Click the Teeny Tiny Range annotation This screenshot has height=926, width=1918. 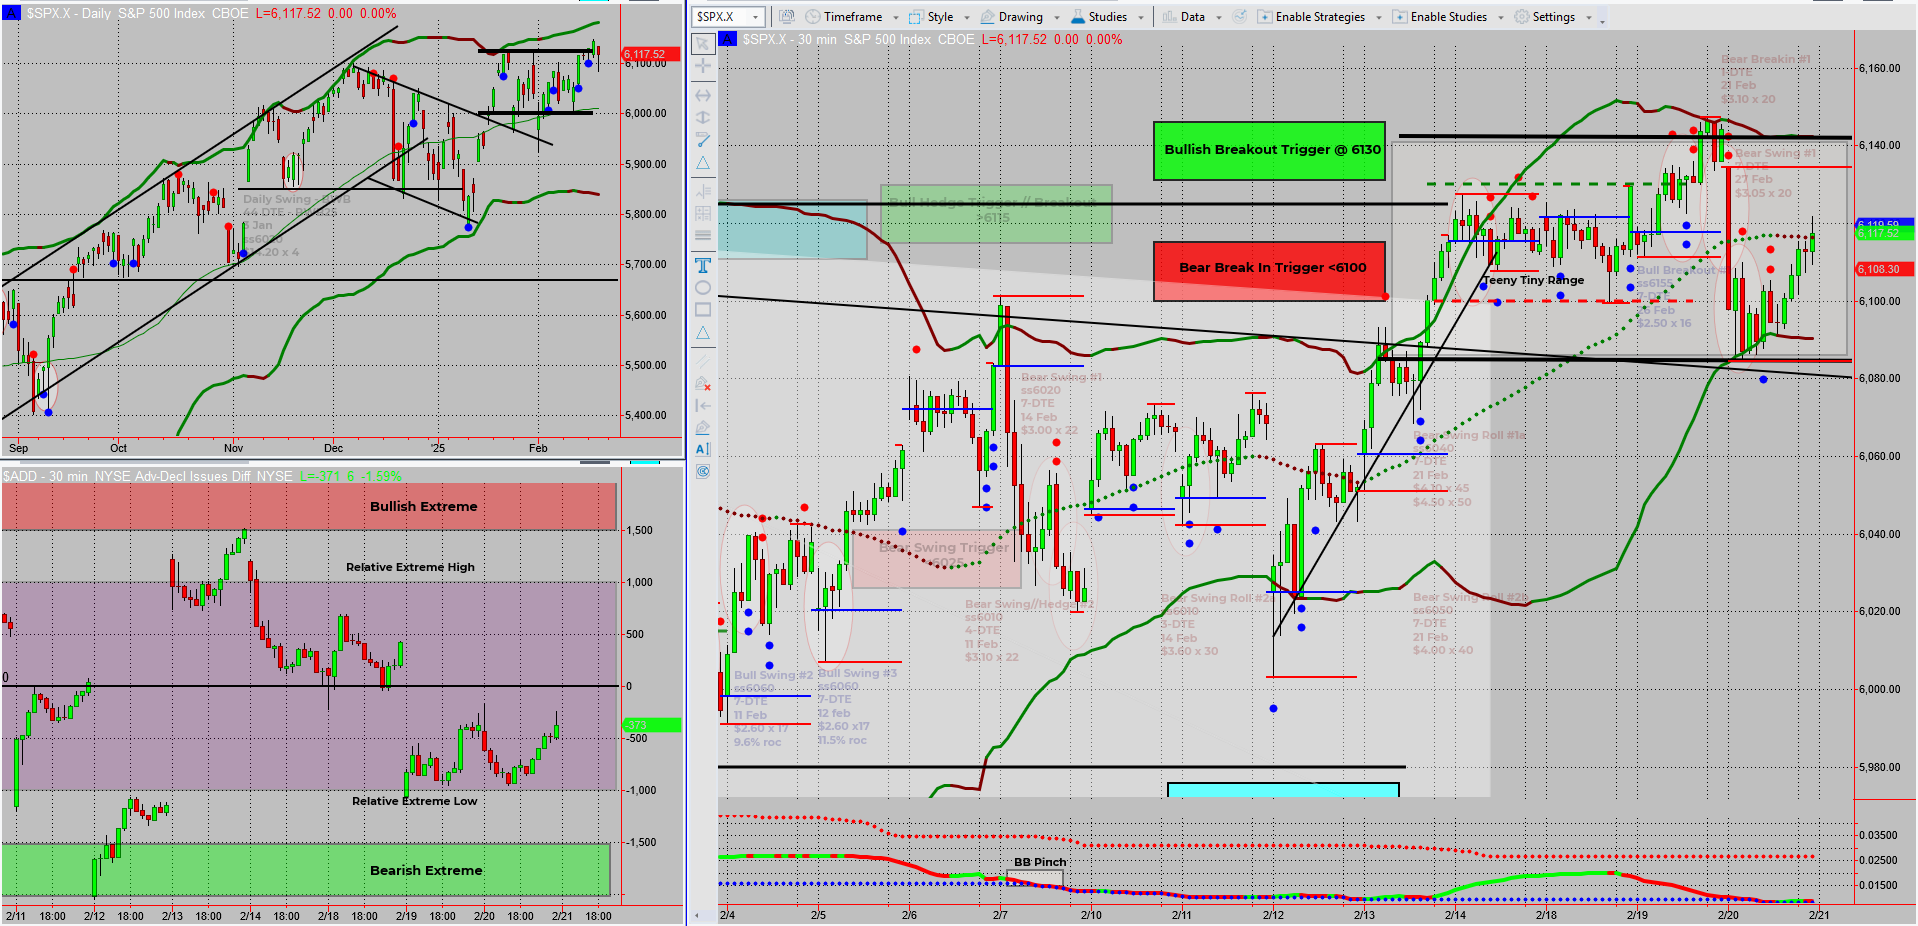1533,280
